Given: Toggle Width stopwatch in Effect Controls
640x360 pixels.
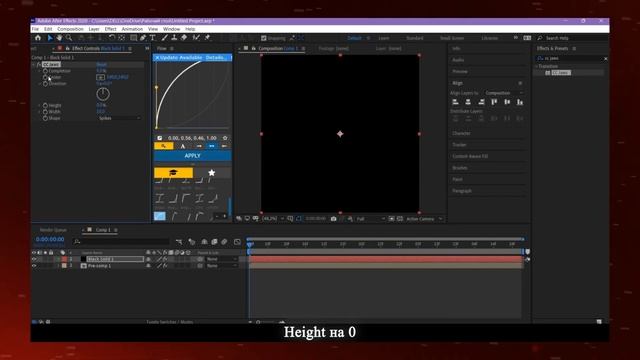Looking at the screenshot, I should tap(45, 111).
